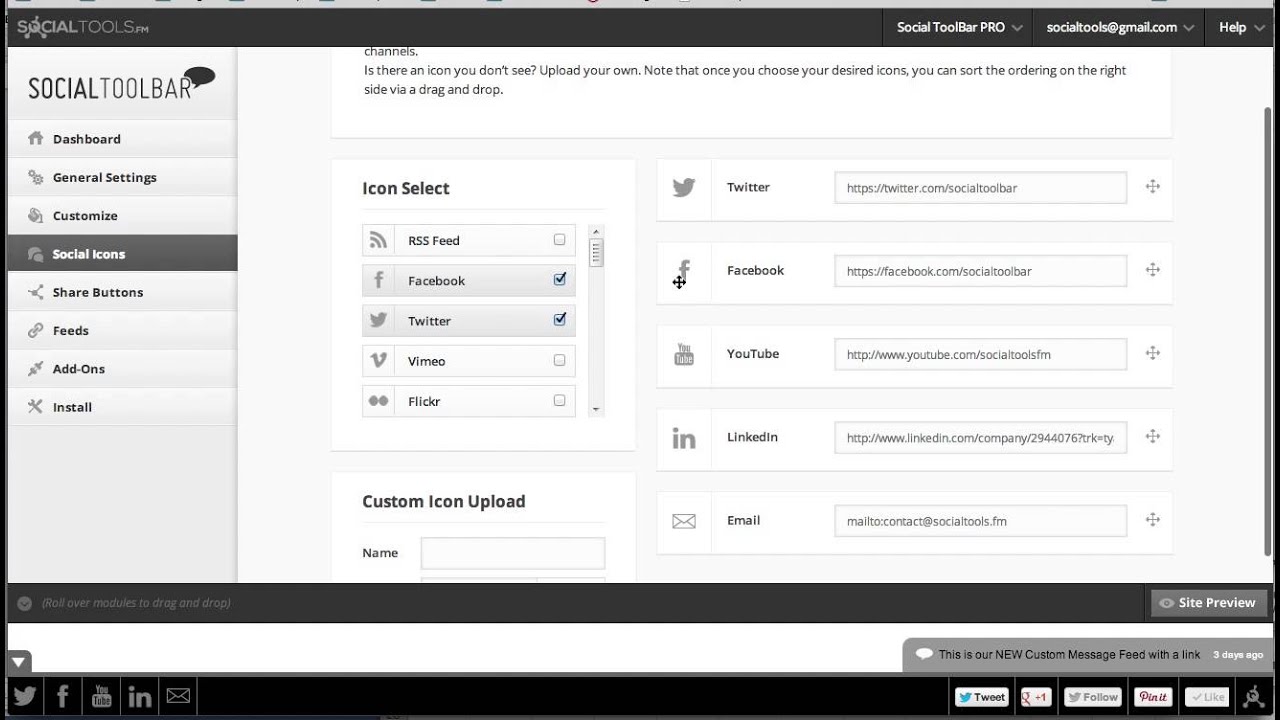Expand the Social ToolBar PRO dropdown
This screenshot has height=720, width=1280.
point(959,27)
